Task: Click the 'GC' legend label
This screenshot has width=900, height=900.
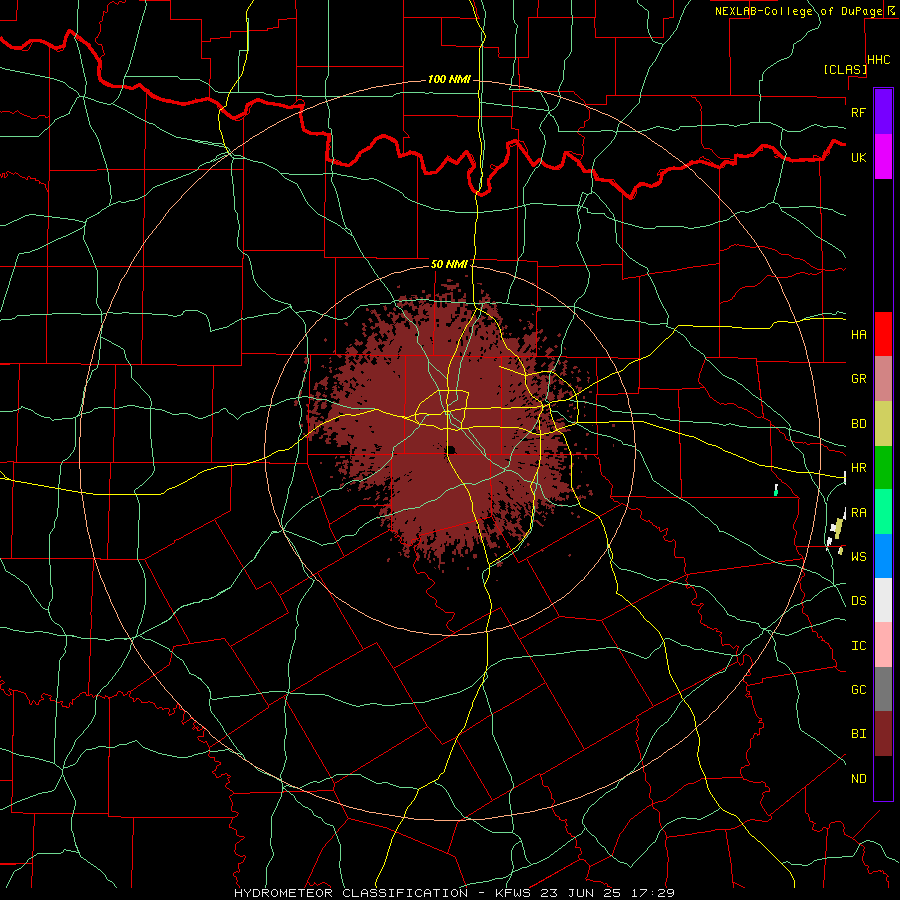Action: (858, 690)
